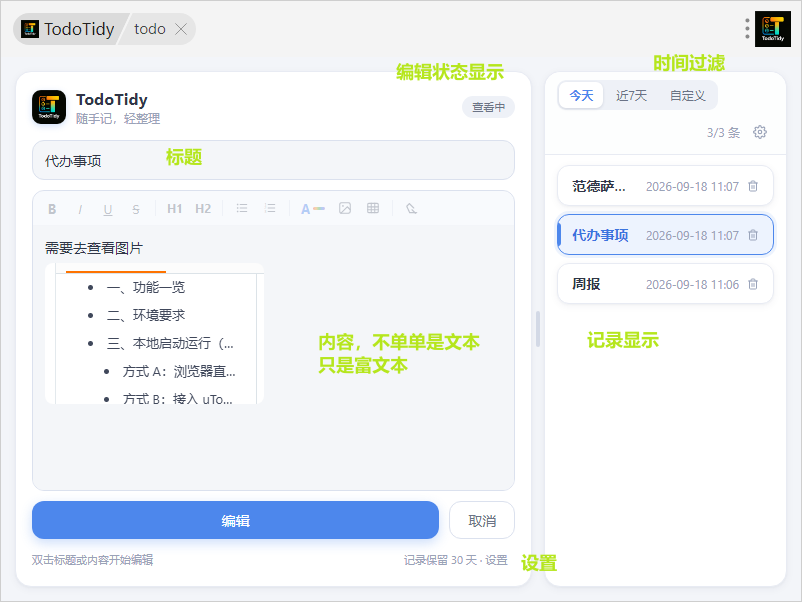Click the 取消 button
This screenshot has height=602, width=802.
482,520
